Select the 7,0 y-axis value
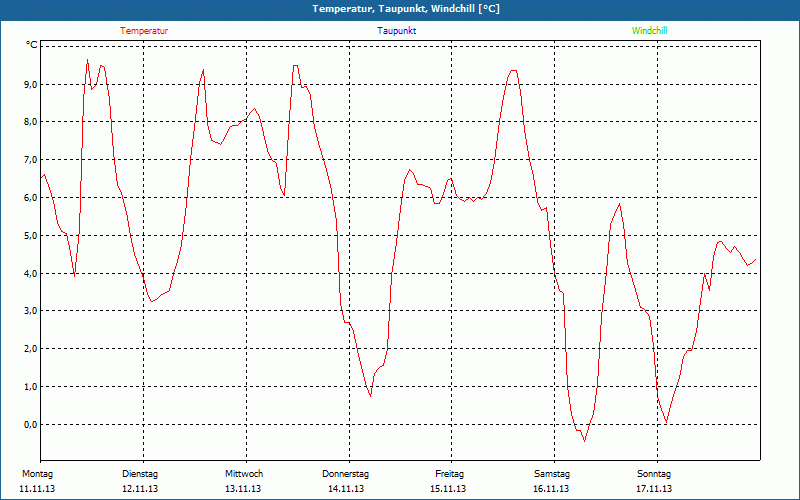800x500 pixels. point(31,160)
